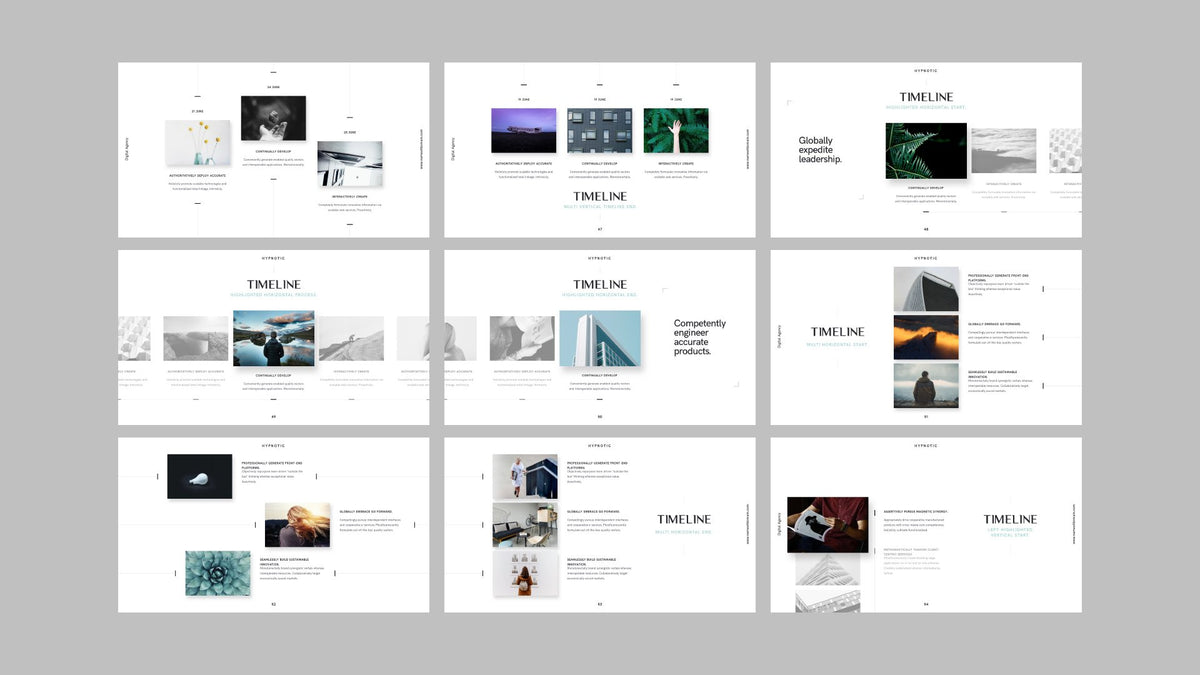Click the person facing lake photo

point(274,338)
